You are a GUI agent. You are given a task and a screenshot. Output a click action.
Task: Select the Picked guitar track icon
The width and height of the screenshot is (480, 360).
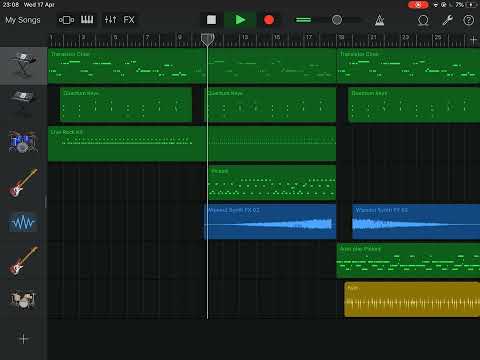(x=23, y=183)
